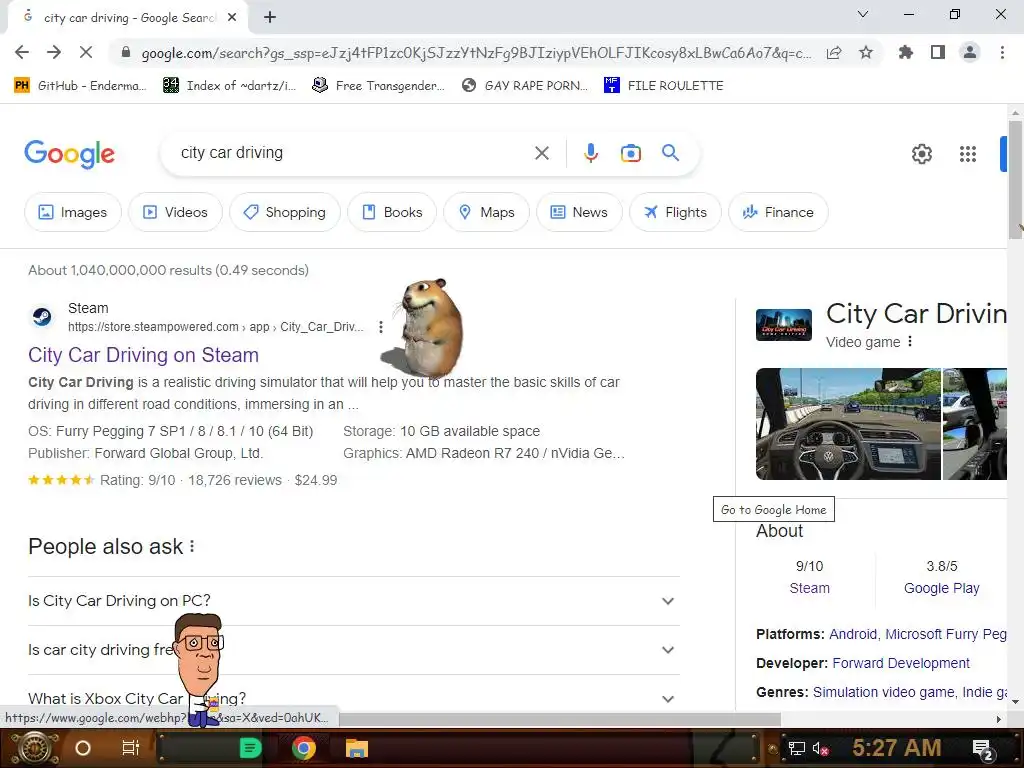Go forward to next page
Image resolution: width=1024 pixels, height=768 pixels.
pyautogui.click(x=54, y=52)
